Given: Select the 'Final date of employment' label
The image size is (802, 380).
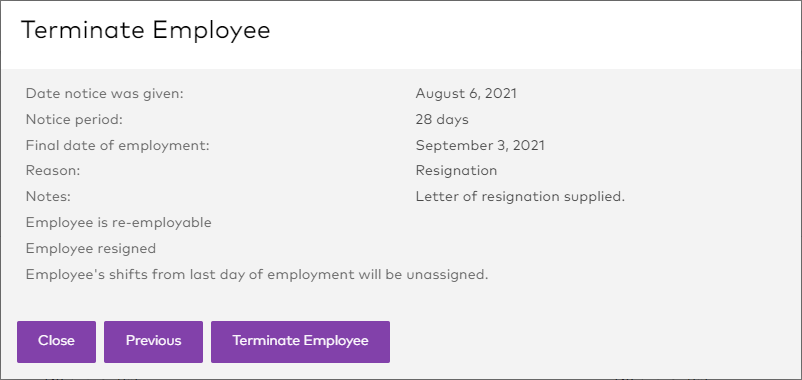Looking at the screenshot, I should coord(118,145).
